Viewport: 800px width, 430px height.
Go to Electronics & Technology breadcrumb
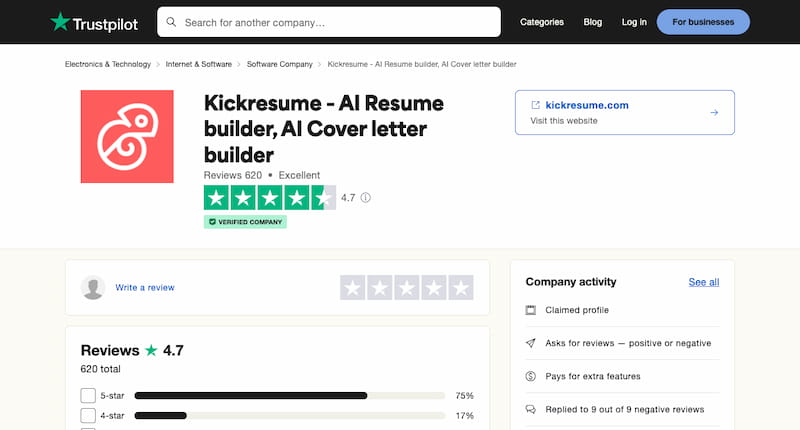(108, 64)
